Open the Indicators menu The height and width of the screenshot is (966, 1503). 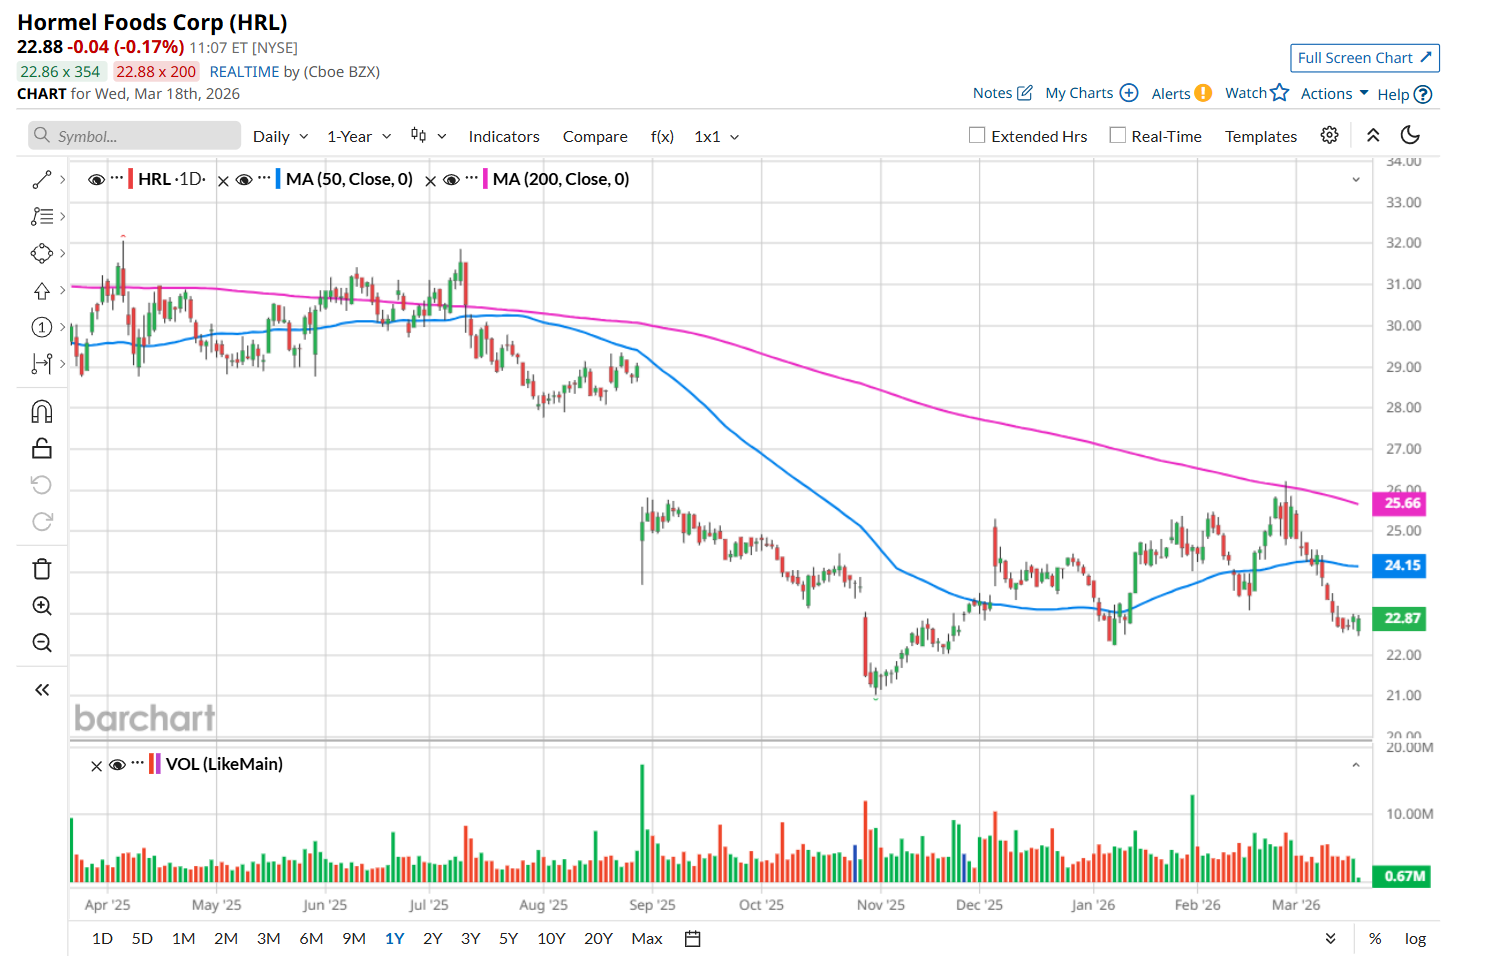[504, 137]
